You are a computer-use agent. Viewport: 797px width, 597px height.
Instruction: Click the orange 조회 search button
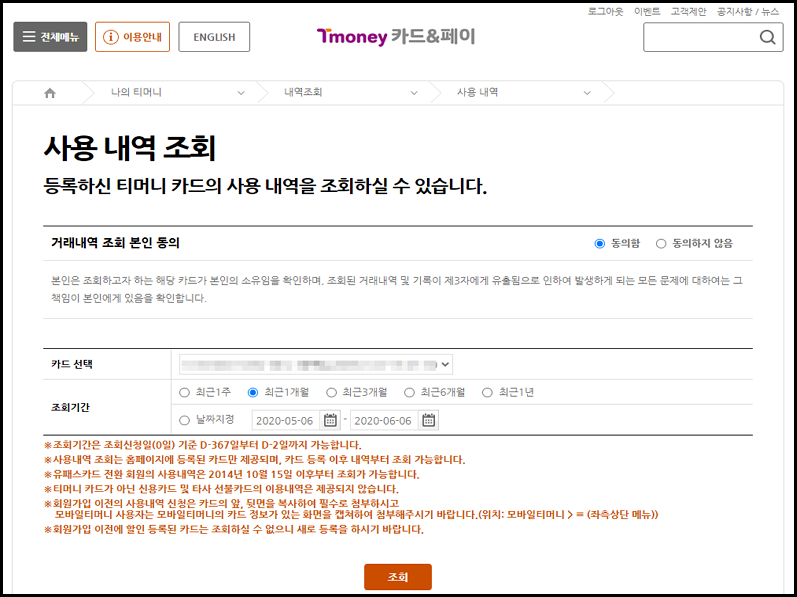pos(398,577)
